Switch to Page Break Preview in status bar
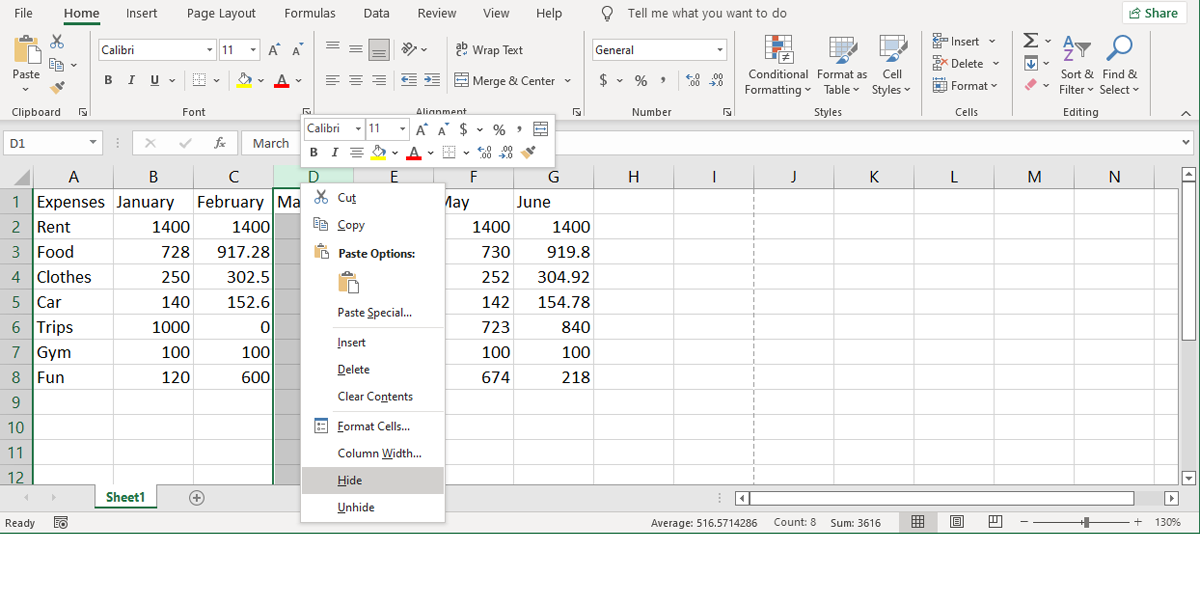The height and width of the screenshot is (600, 1200). pyautogui.click(x=995, y=522)
